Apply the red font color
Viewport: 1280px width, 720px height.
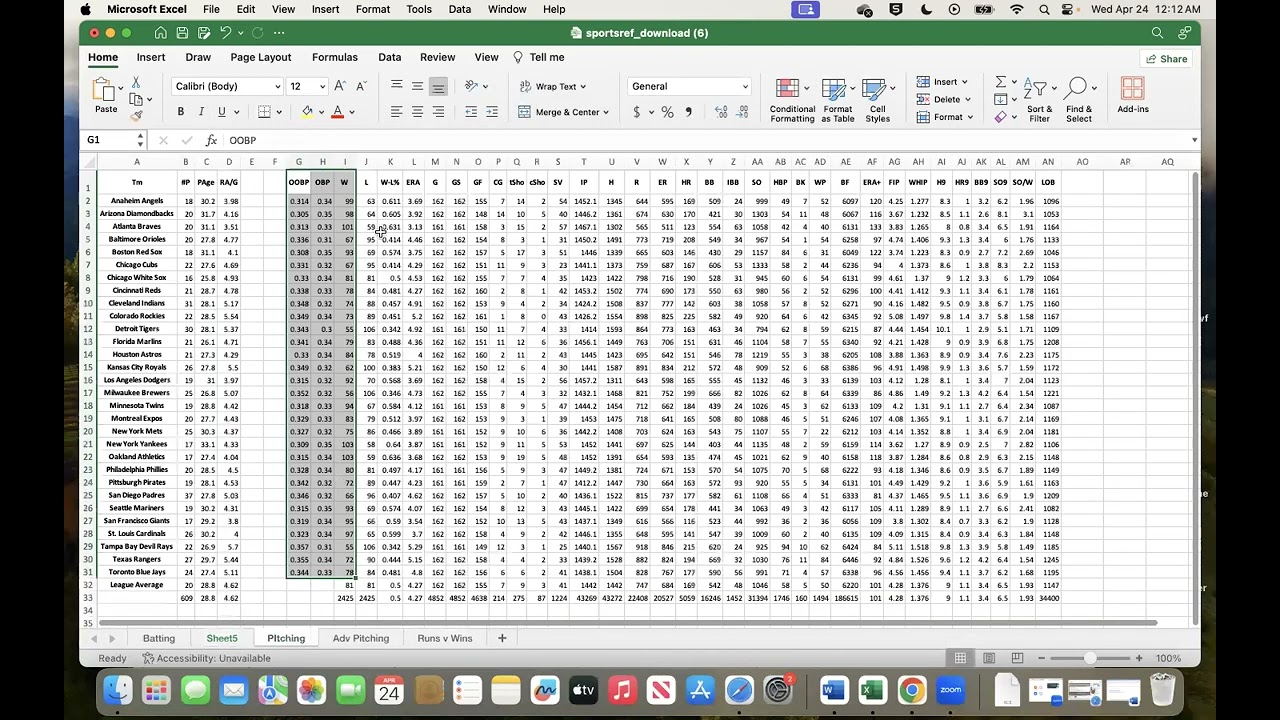point(338,112)
